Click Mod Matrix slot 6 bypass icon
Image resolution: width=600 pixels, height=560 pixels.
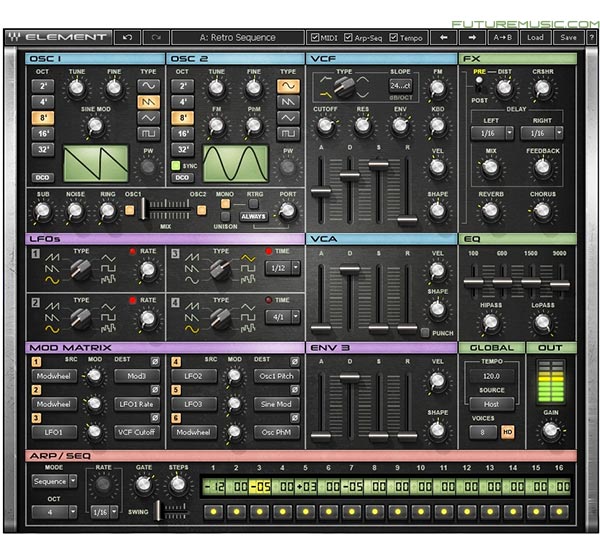click(294, 418)
